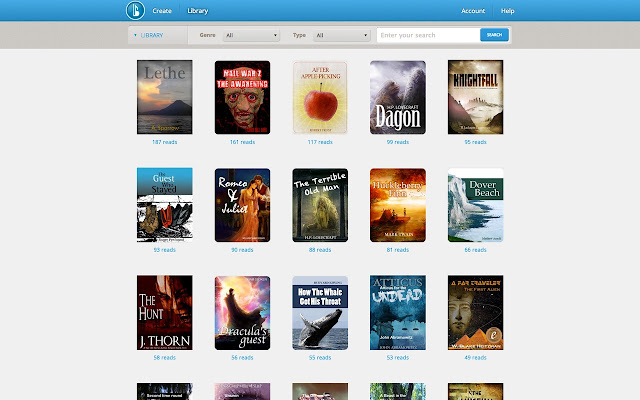Viewport: 640px width, 400px height.
Task: Click the site logo icon in header
Action: click(135, 10)
